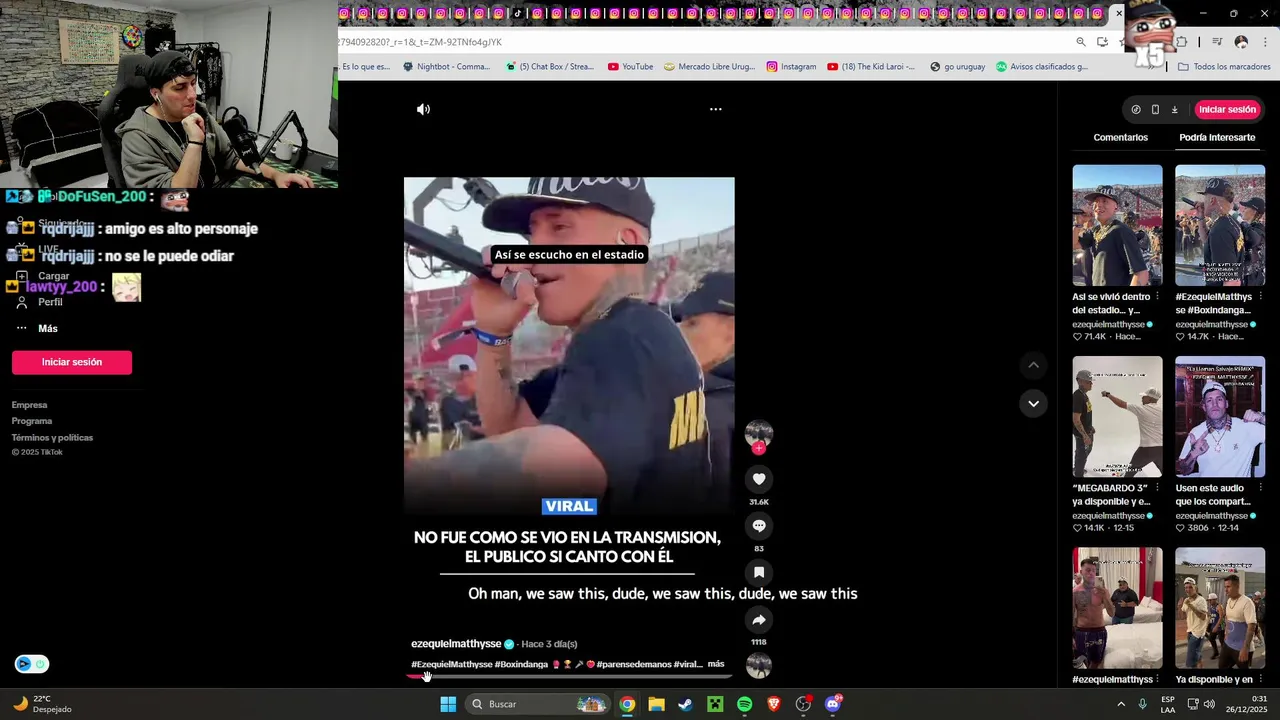Show hidden system tray icons chevron
1280x720 pixels.
click(x=1121, y=704)
